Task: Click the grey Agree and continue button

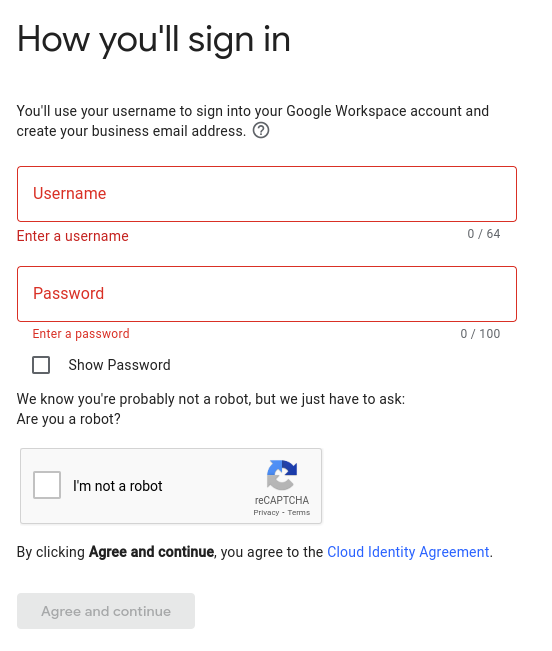Action: coord(106,611)
